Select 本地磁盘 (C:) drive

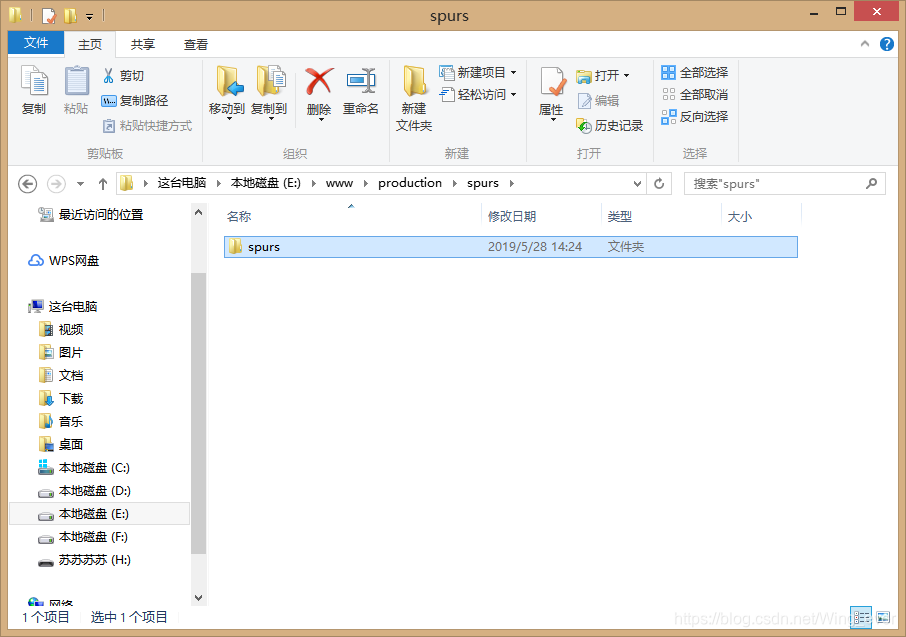point(84,468)
